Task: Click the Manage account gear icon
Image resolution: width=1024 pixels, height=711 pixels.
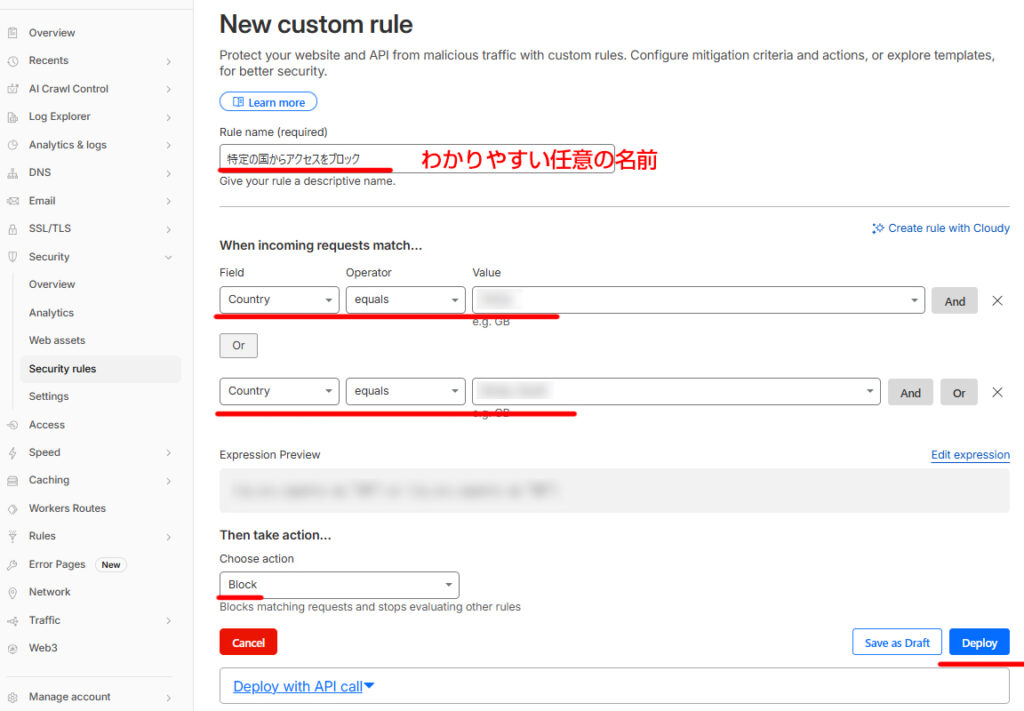Action: (12, 697)
